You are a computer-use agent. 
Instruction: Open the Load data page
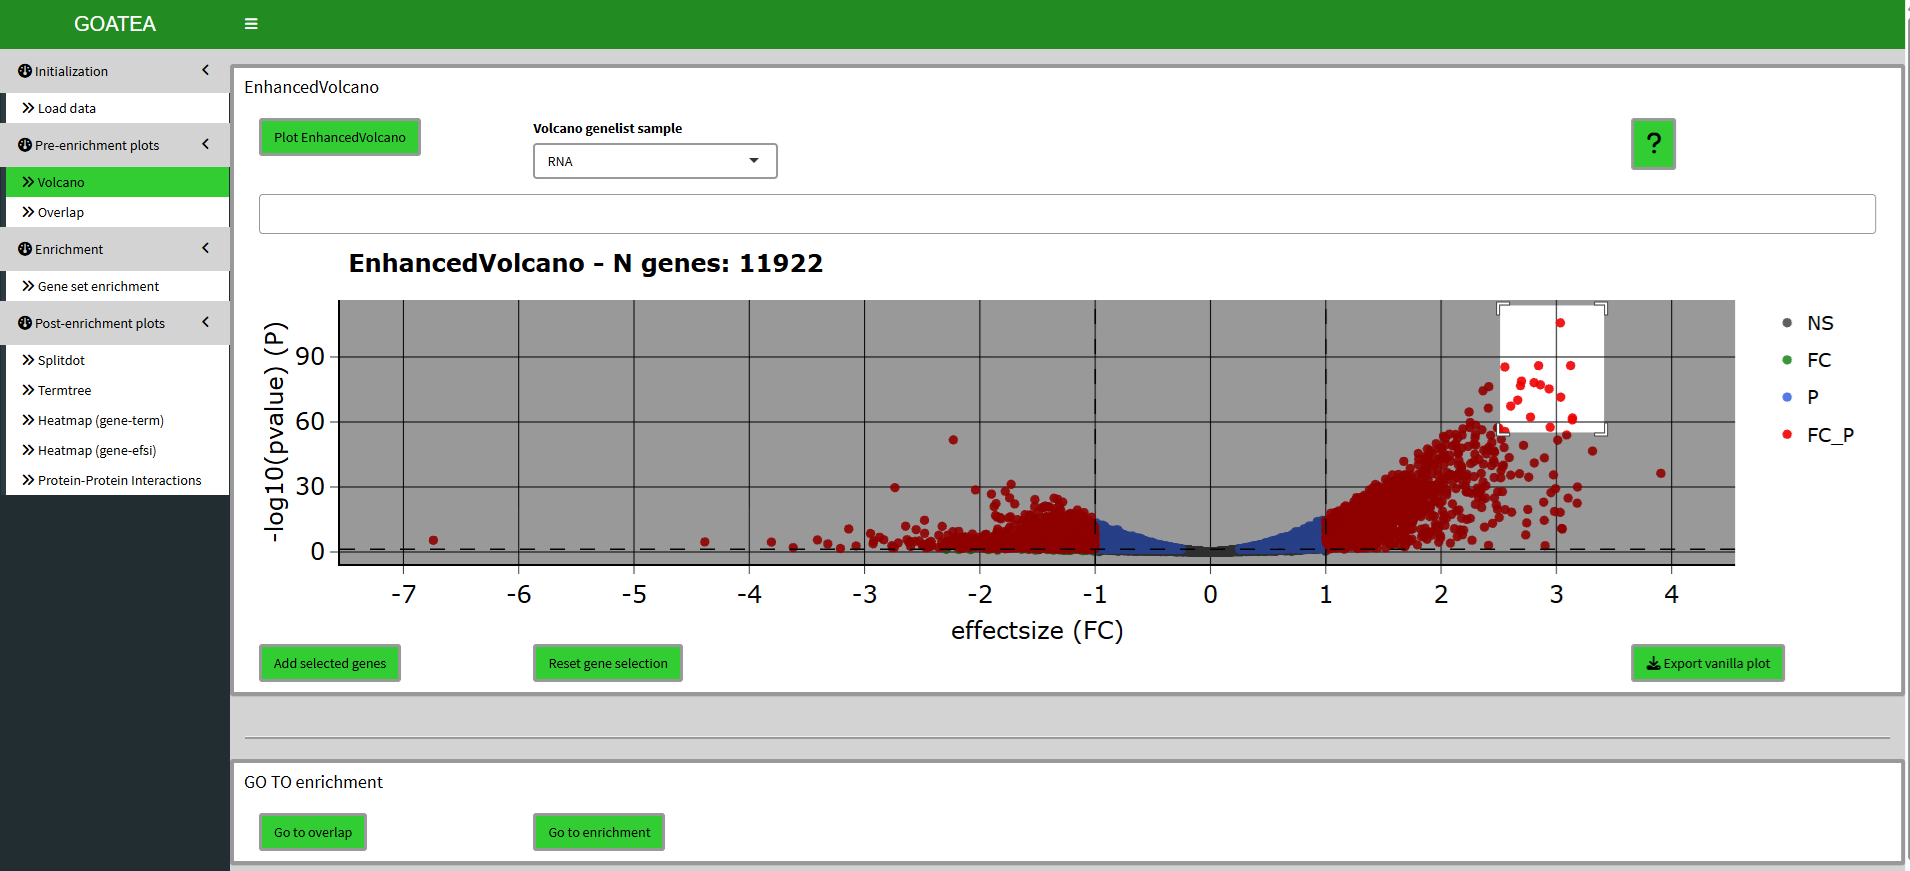click(67, 108)
